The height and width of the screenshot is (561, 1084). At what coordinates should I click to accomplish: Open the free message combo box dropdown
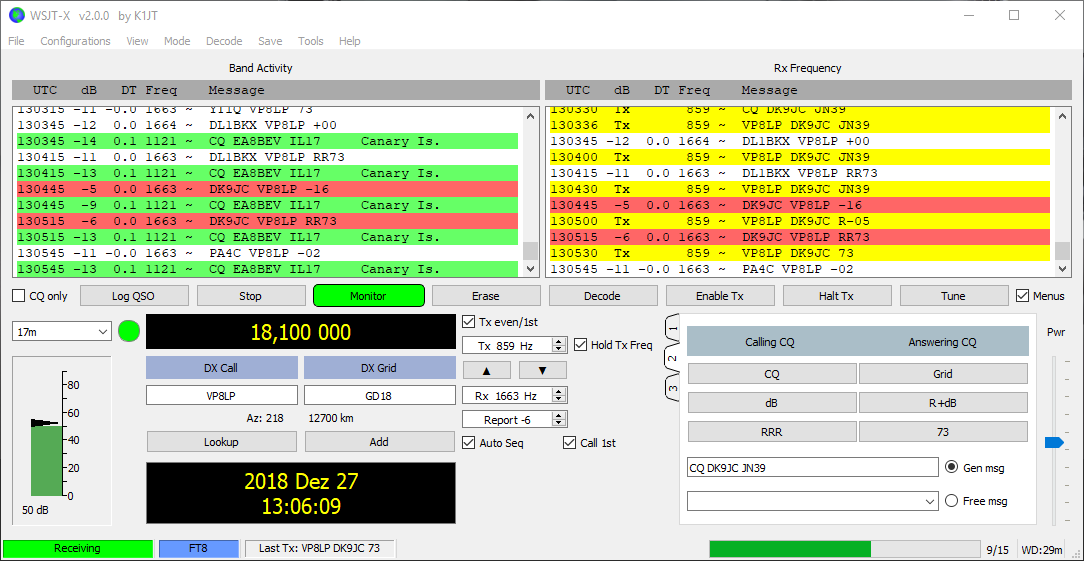[x=931, y=501]
